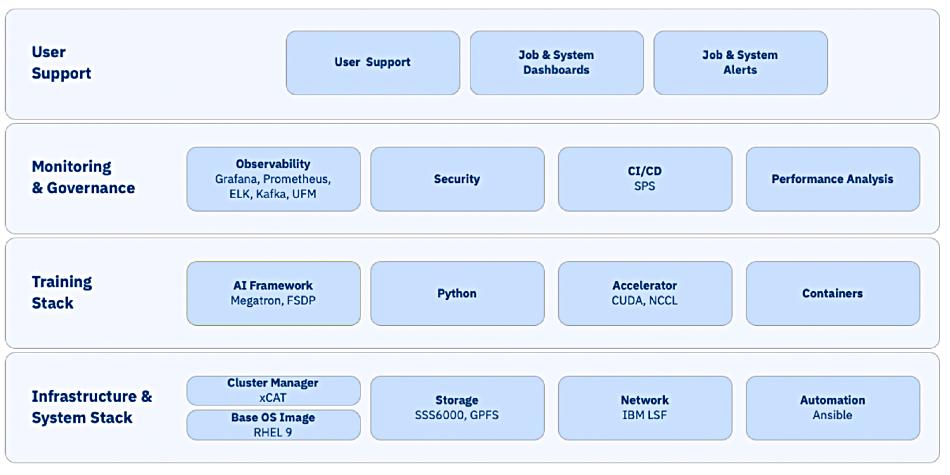Image resolution: width=950 pixels, height=475 pixels.
Task: Select the Containers box
Action: coord(832,293)
